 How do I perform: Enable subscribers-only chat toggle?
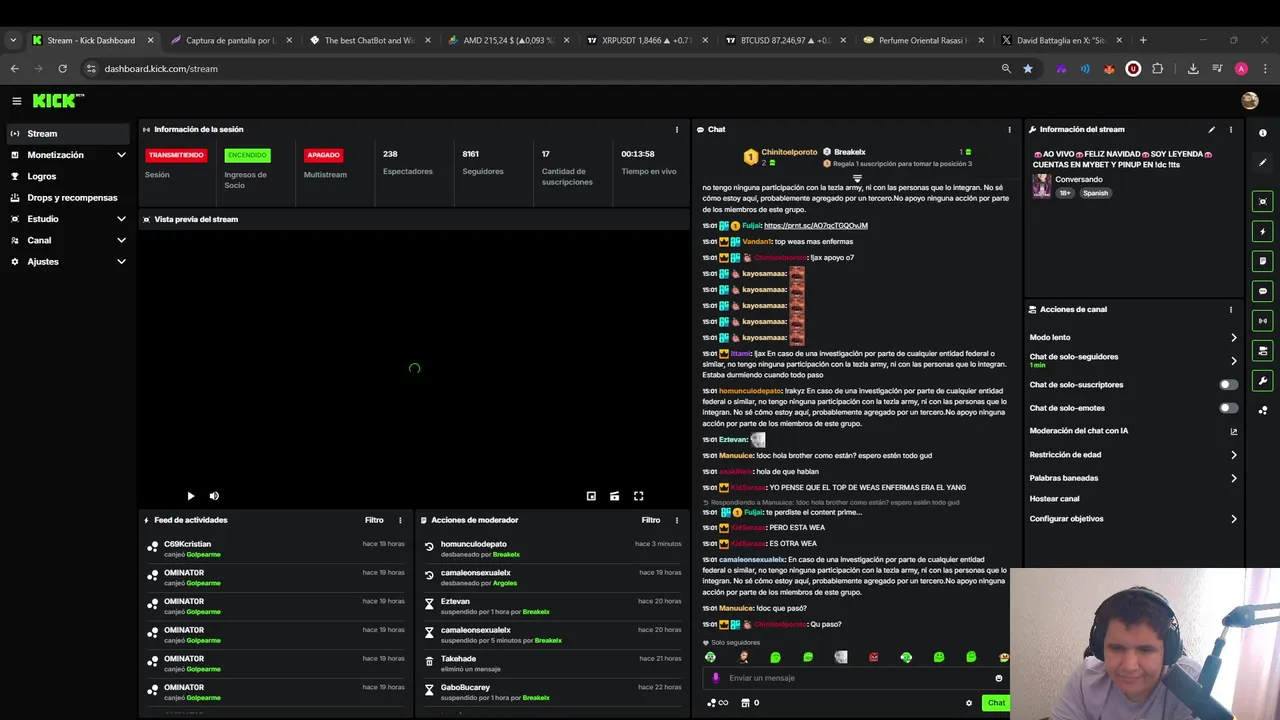pos(1228,385)
